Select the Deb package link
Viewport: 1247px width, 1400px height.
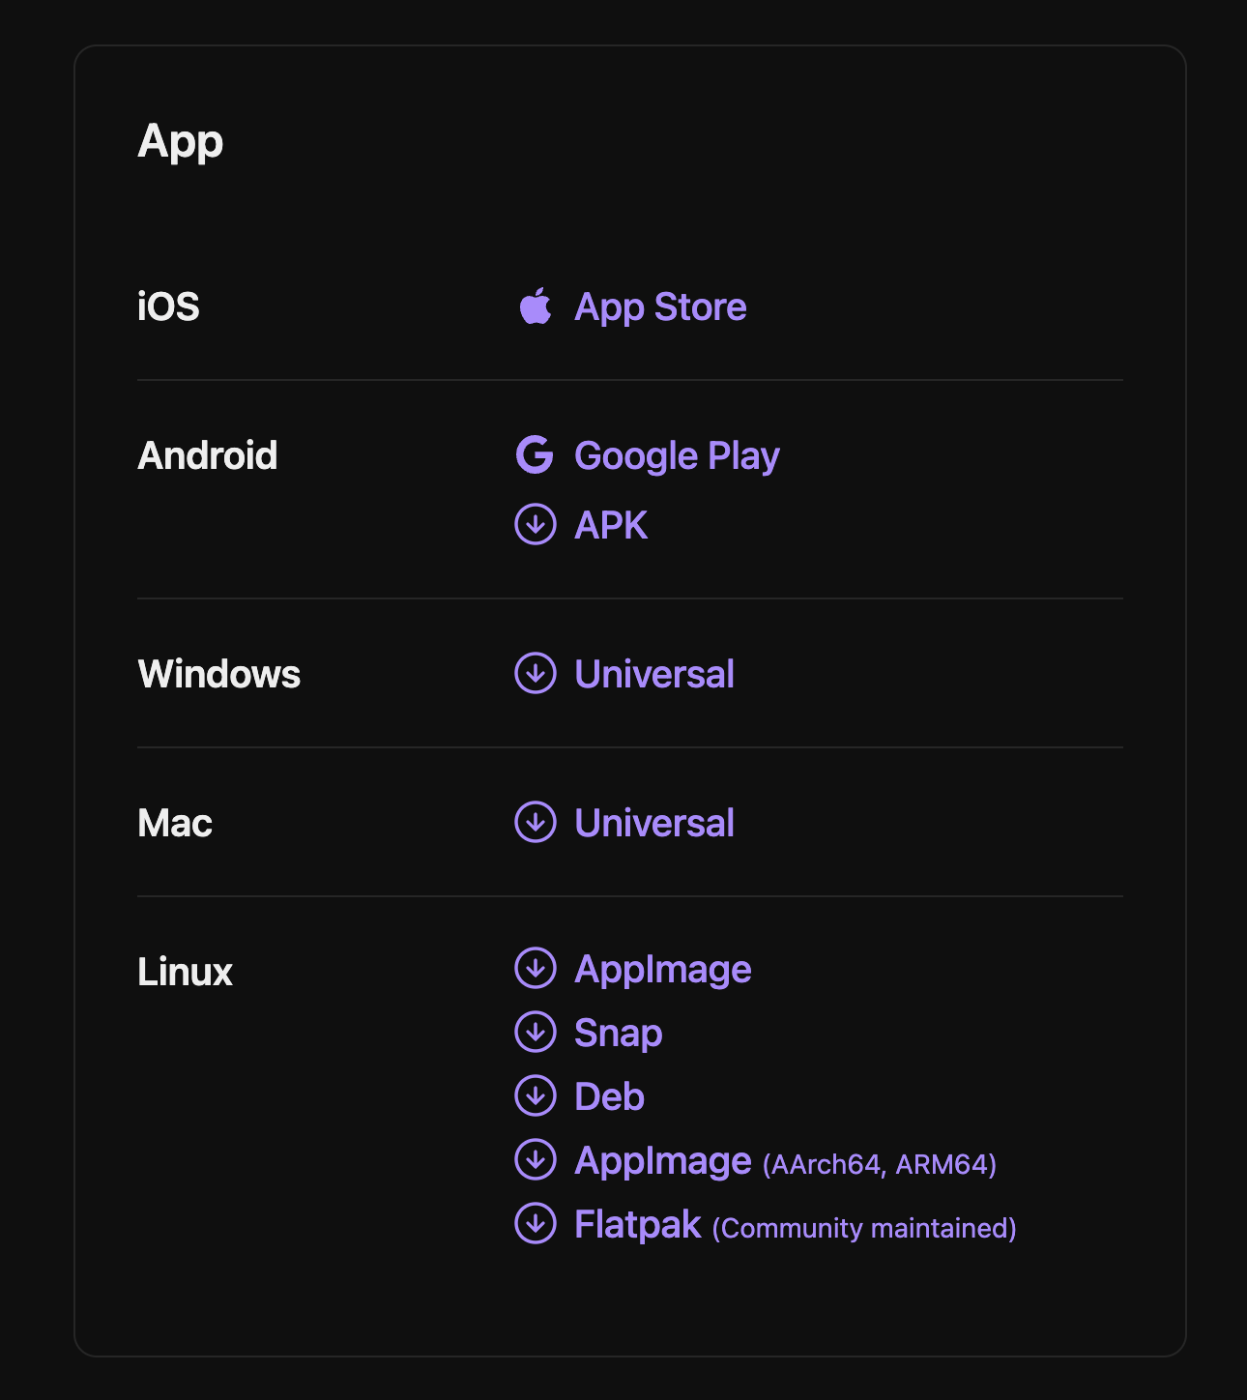609,1097
